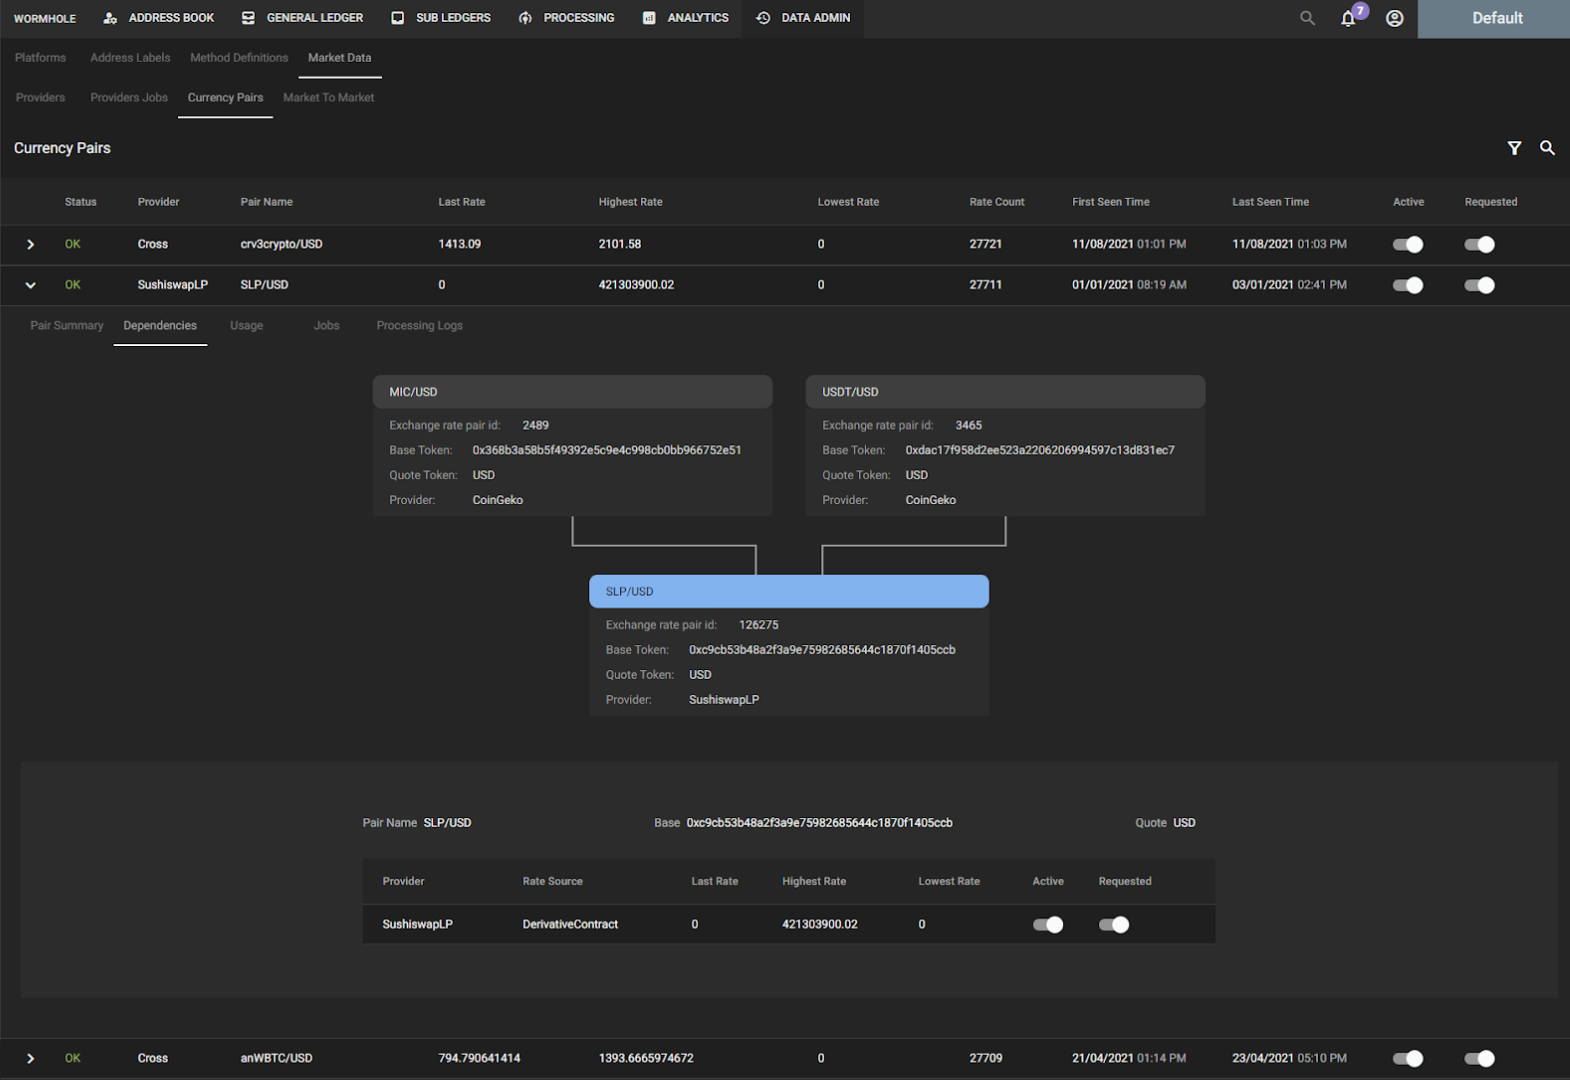1570x1080 pixels.
Task: Open the Market To Market sub-tab
Action: [x=329, y=98]
